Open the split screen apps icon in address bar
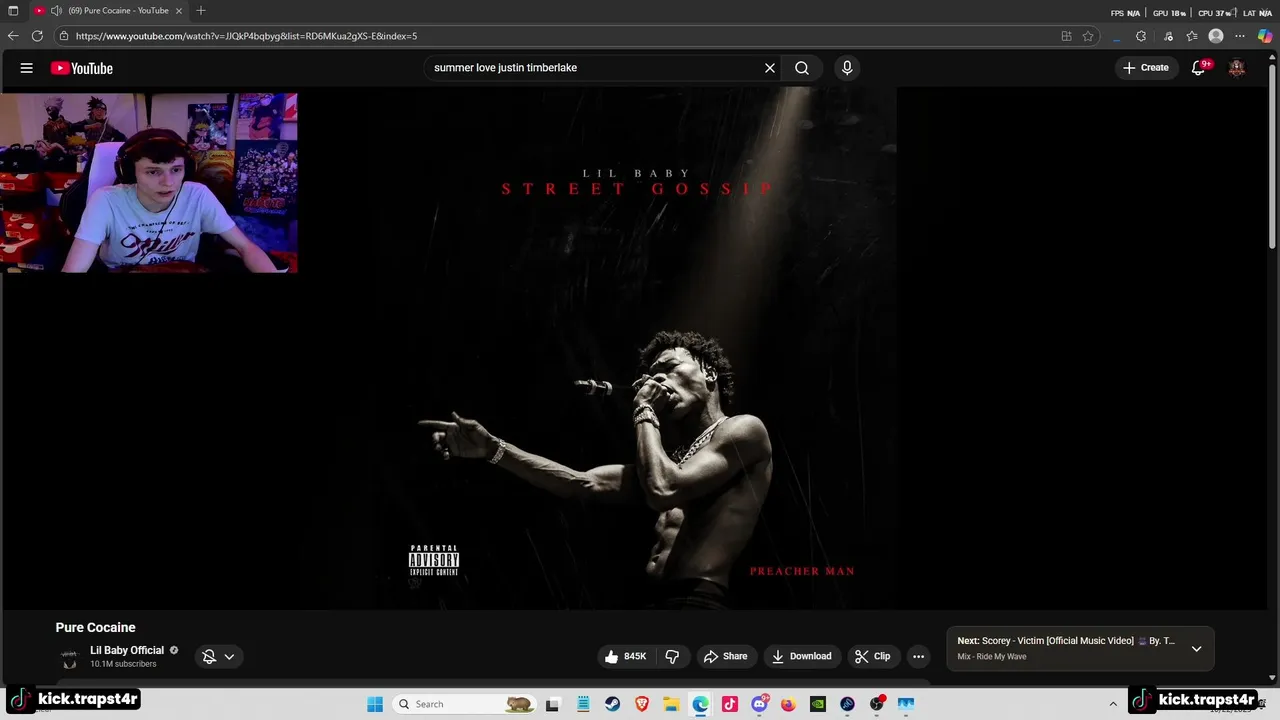Image resolution: width=1280 pixels, height=720 pixels. [1066, 36]
